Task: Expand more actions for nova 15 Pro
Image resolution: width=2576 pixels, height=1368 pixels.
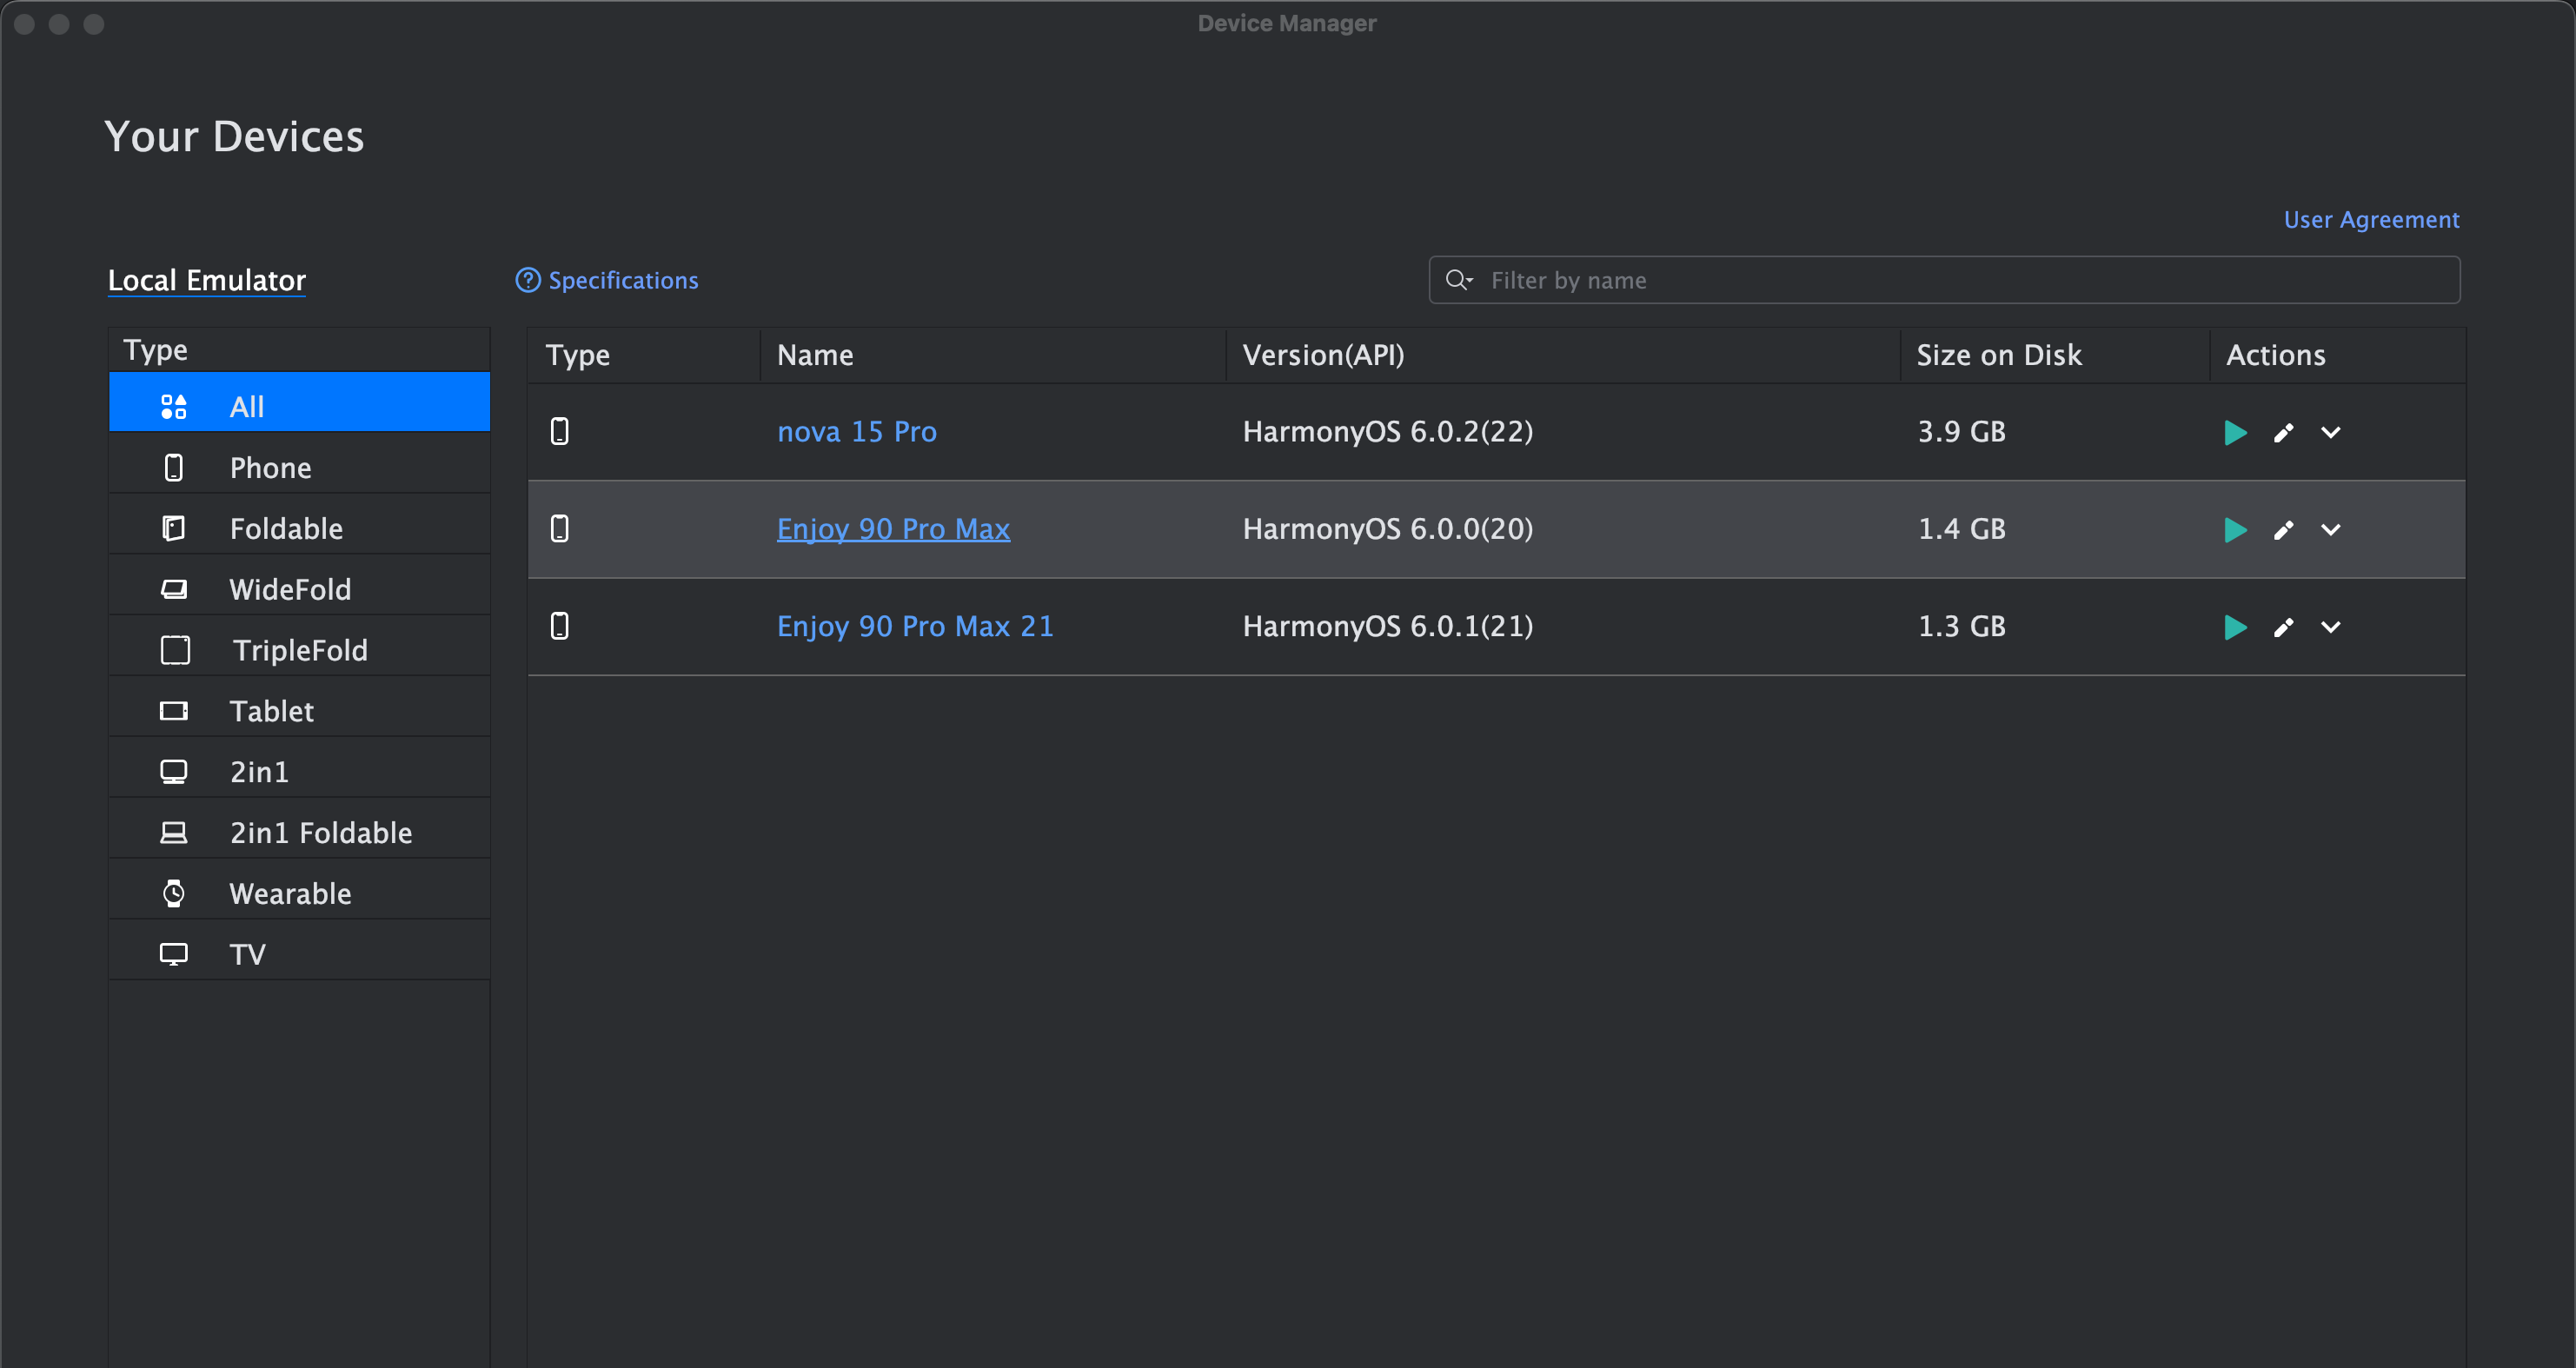Action: pyautogui.click(x=2331, y=432)
